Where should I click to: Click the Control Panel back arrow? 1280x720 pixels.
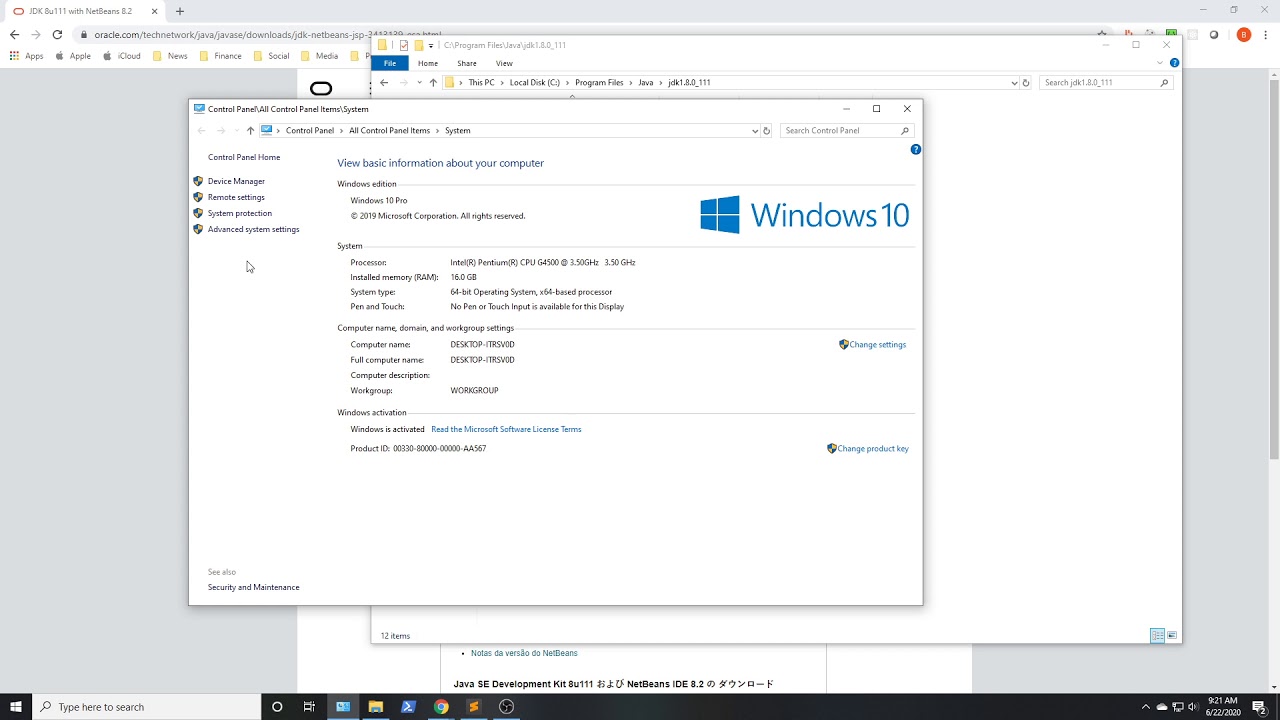[x=201, y=130]
